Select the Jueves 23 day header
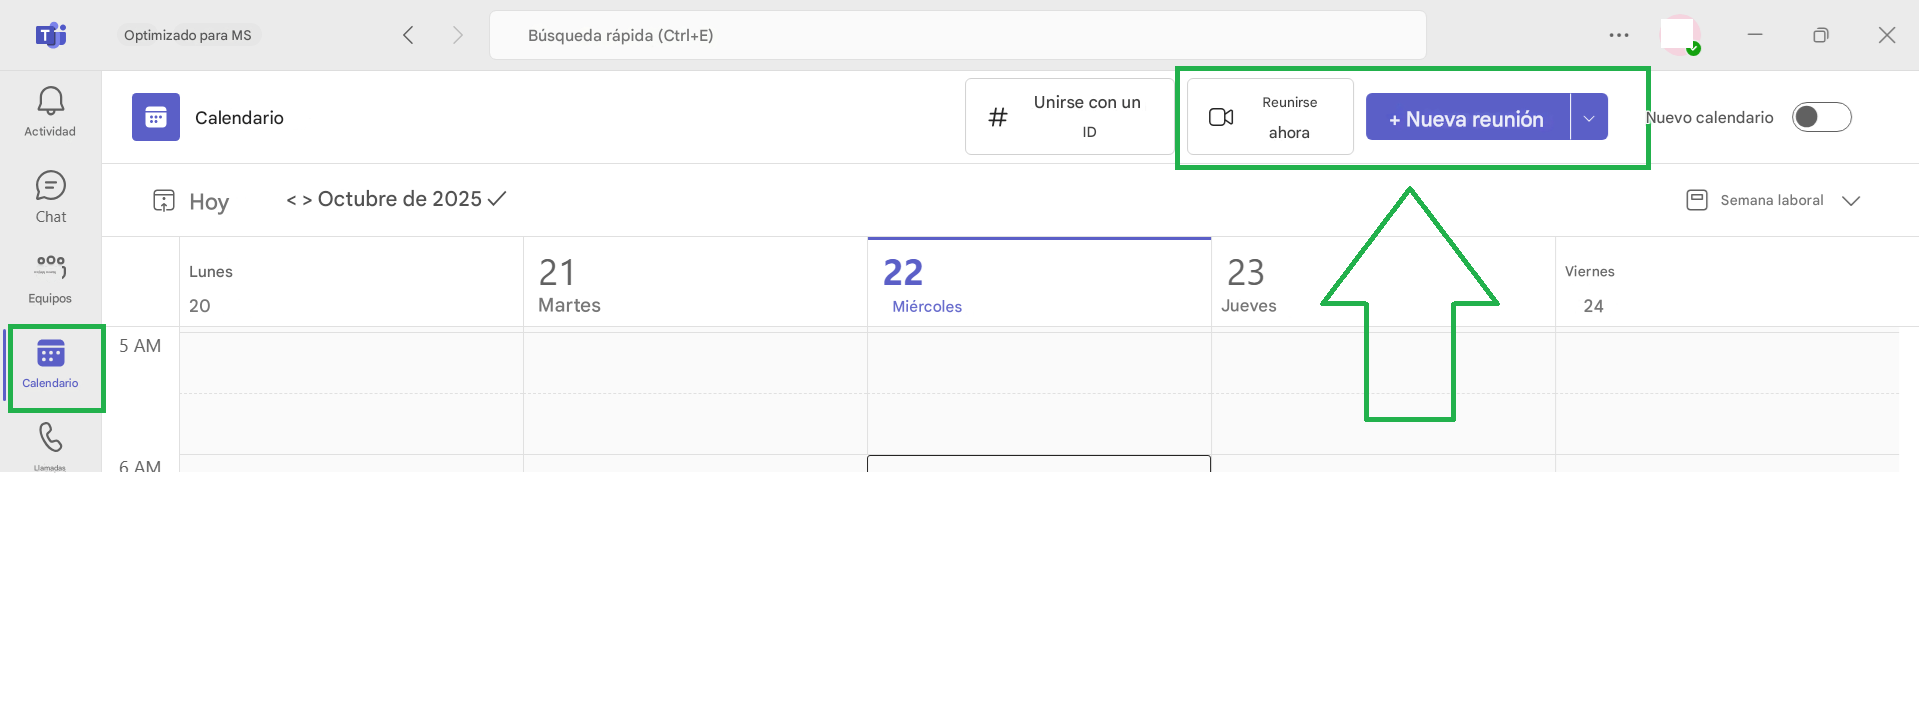The image size is (1919, 720). (1383, 282)
